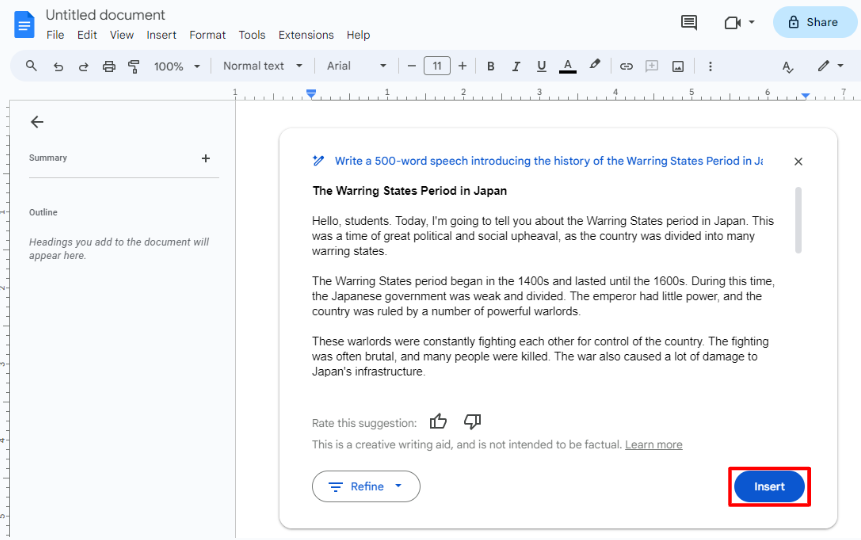Open editing mode pencil dropdown
This screenshot has width=861, height=540.
pos(830,66)
